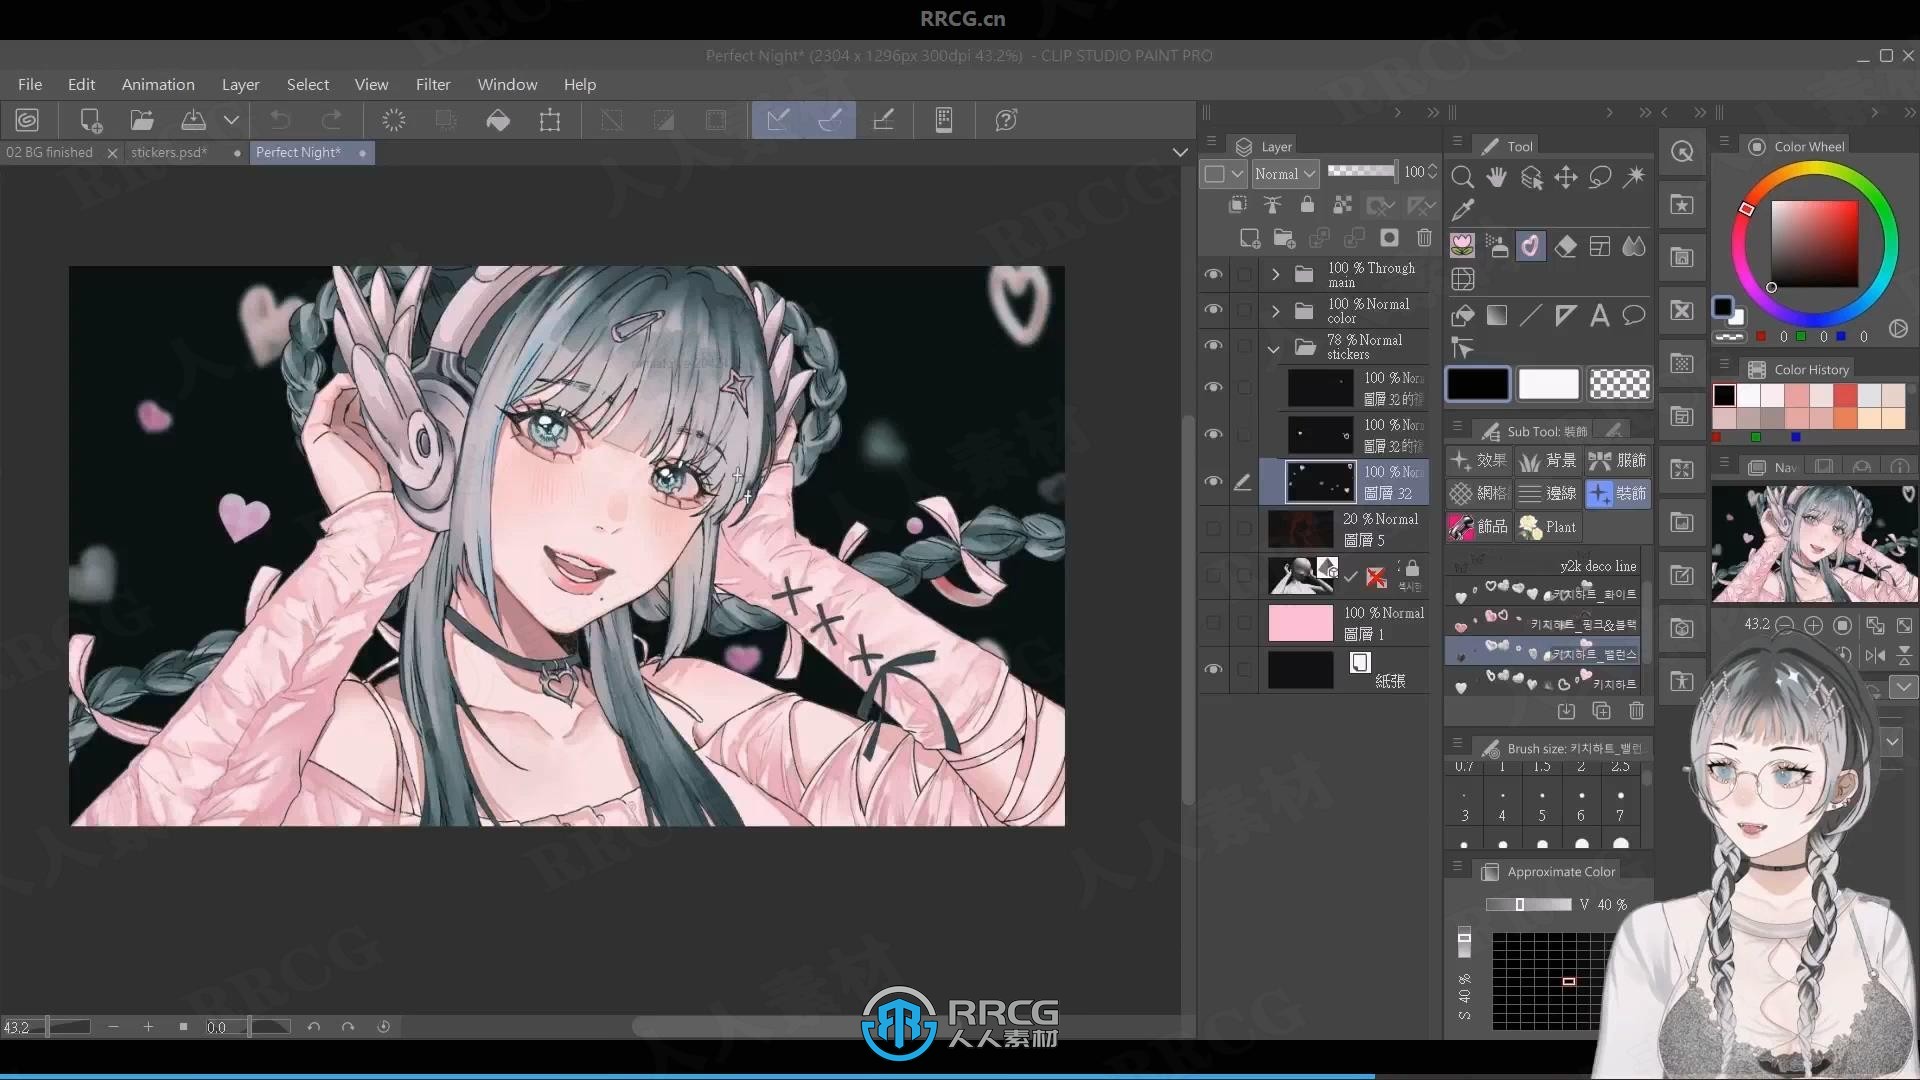
Task: Hide the main folder layer
Action: coord(1213,274)
